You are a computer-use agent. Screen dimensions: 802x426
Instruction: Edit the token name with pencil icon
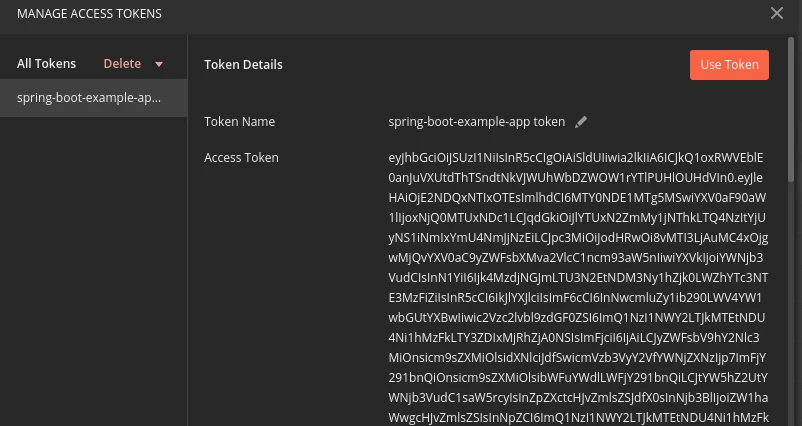581,122
